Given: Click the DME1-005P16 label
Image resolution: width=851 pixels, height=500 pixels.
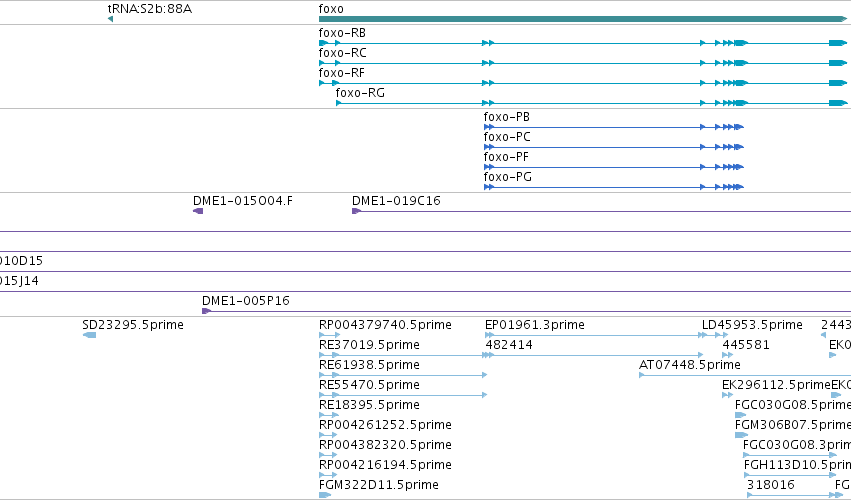Looking at the screenshot, I should (246, 301).
